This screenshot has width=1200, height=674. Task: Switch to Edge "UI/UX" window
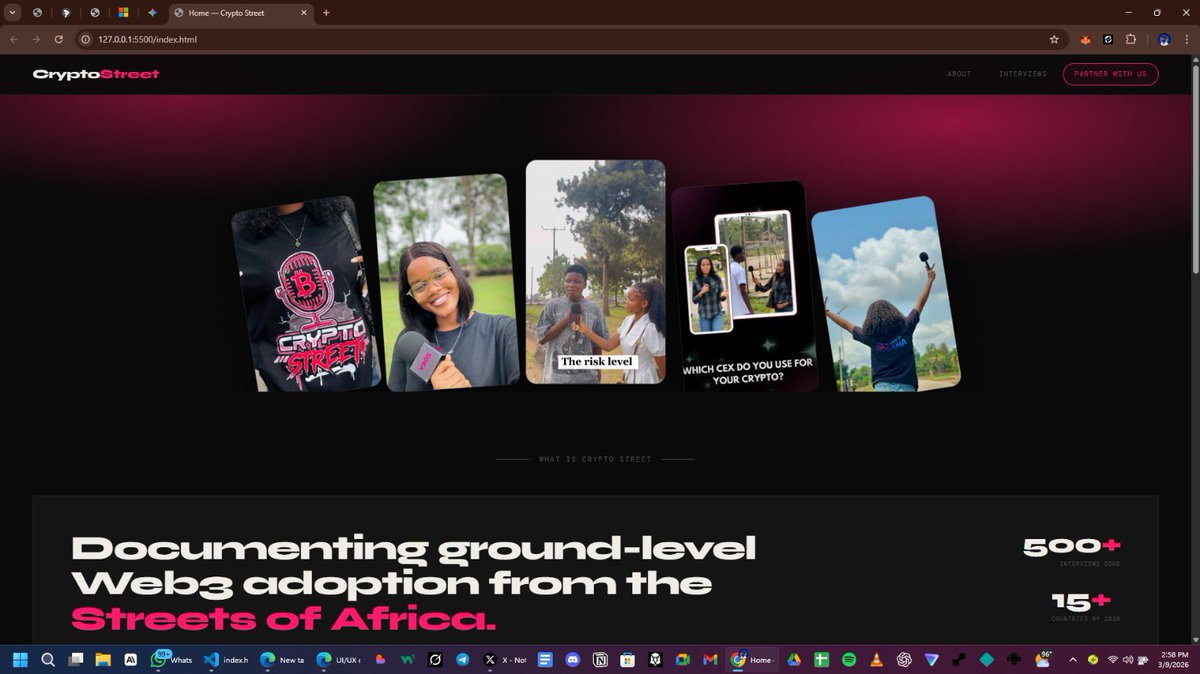click(338, 660)
